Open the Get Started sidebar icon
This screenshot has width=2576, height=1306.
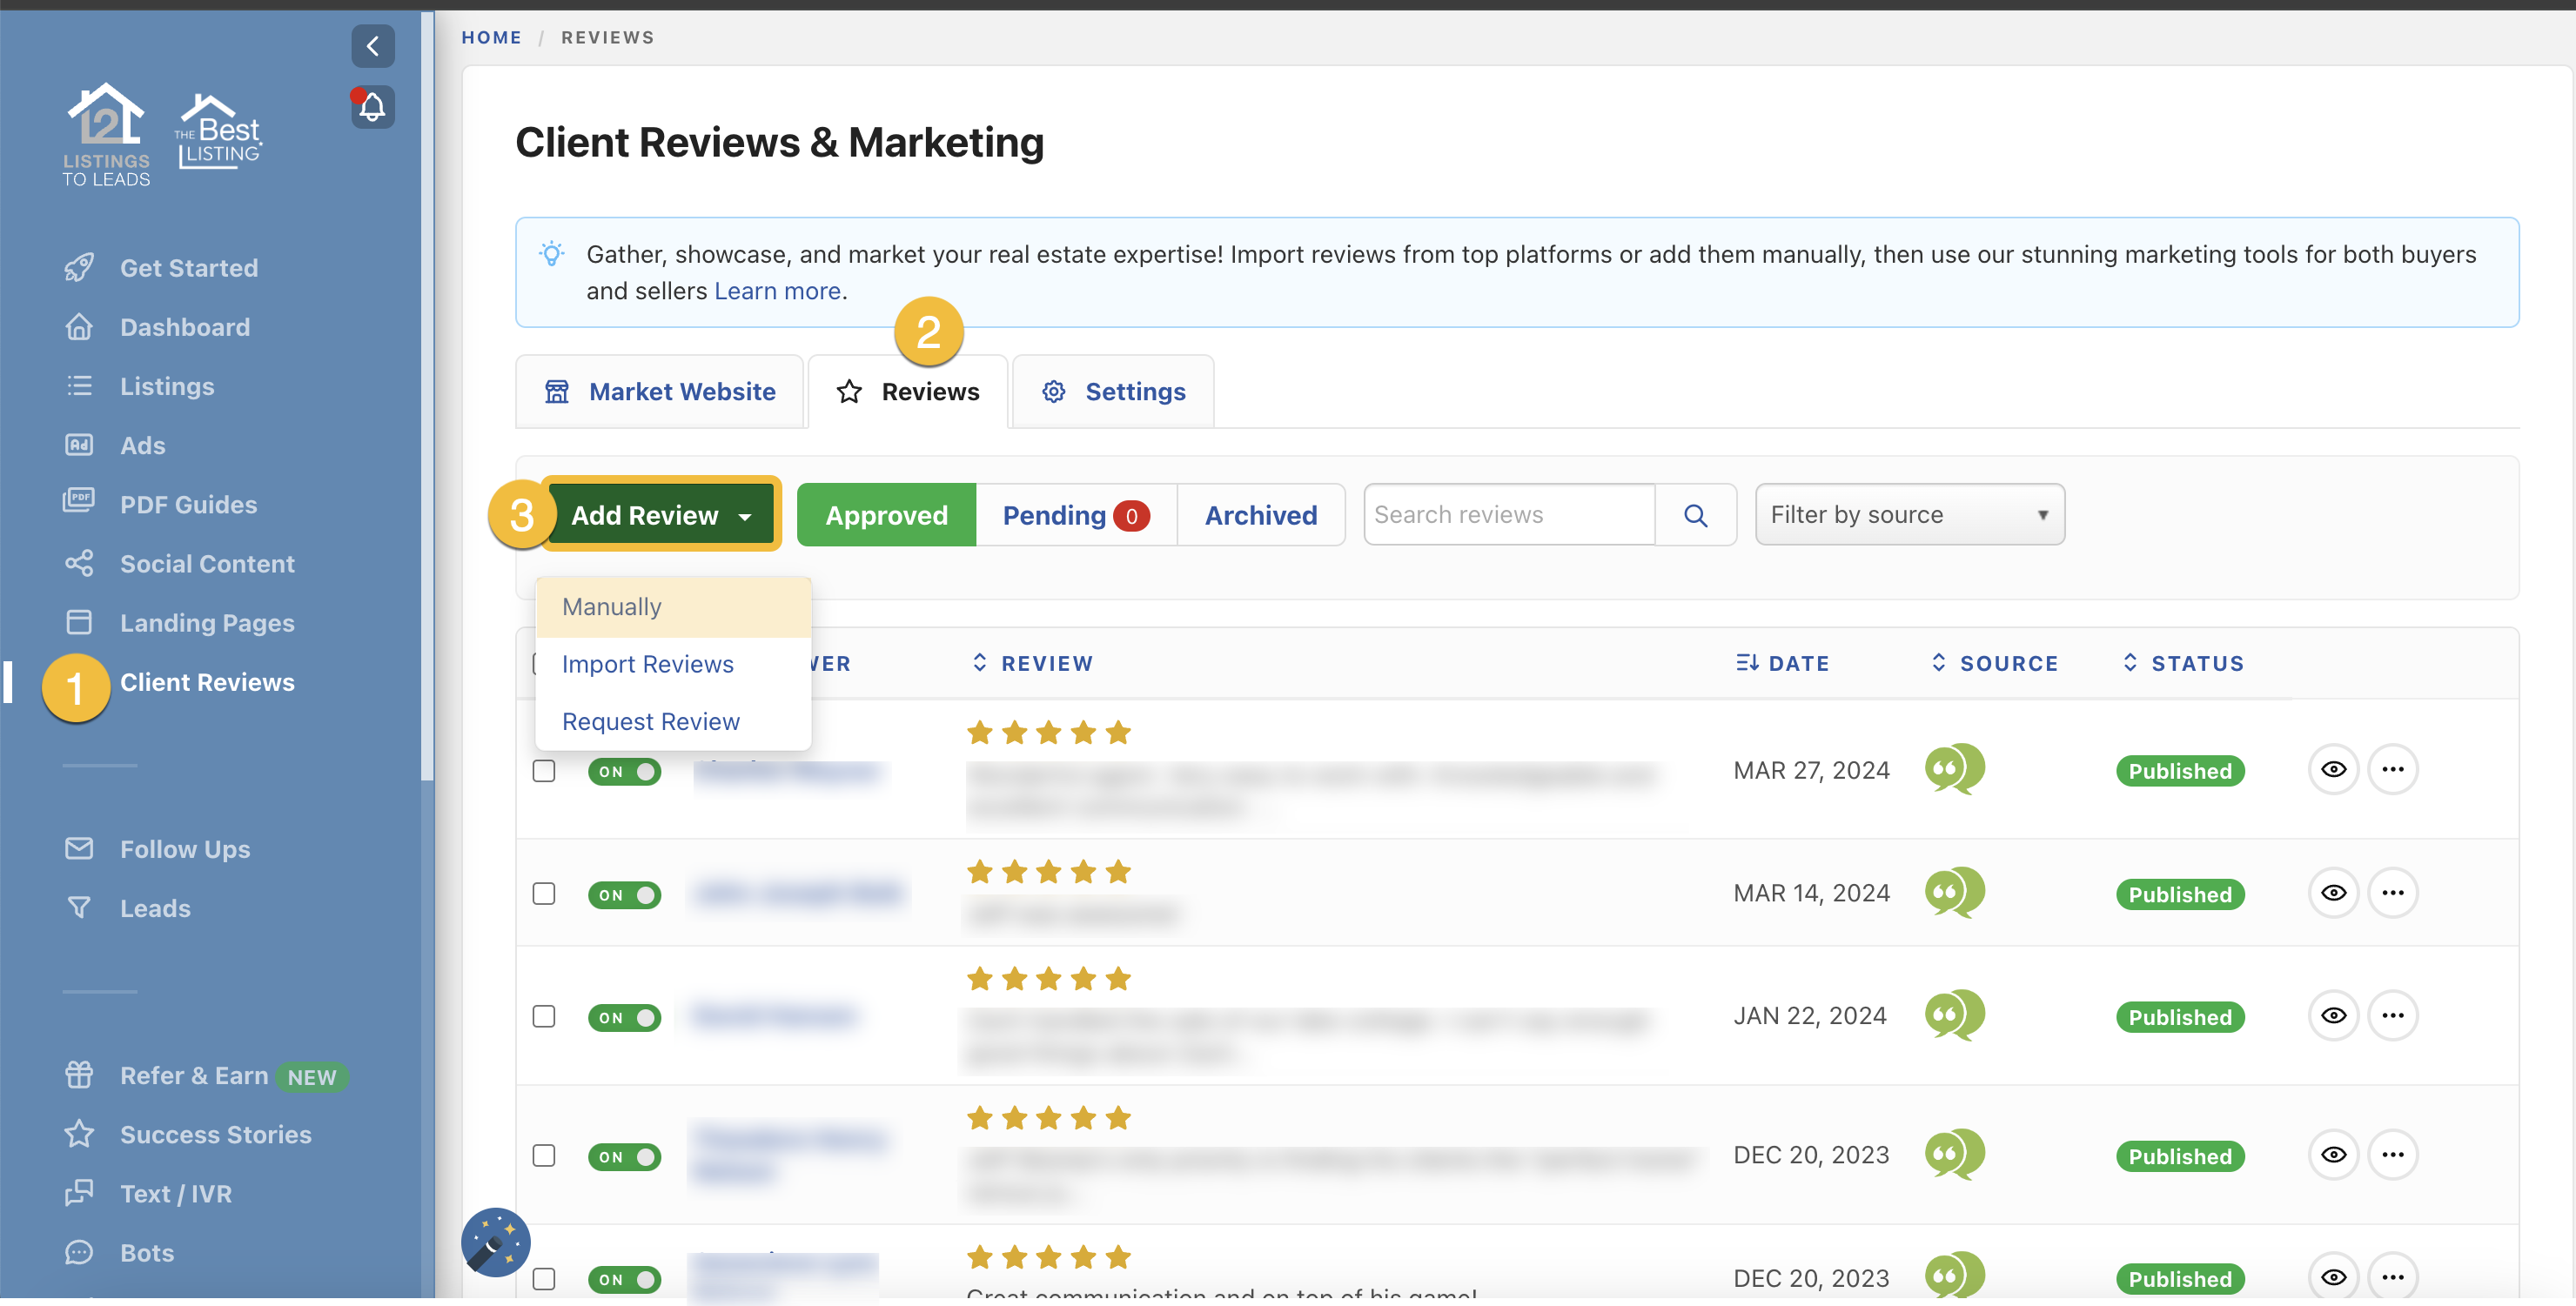pos(80,267)
